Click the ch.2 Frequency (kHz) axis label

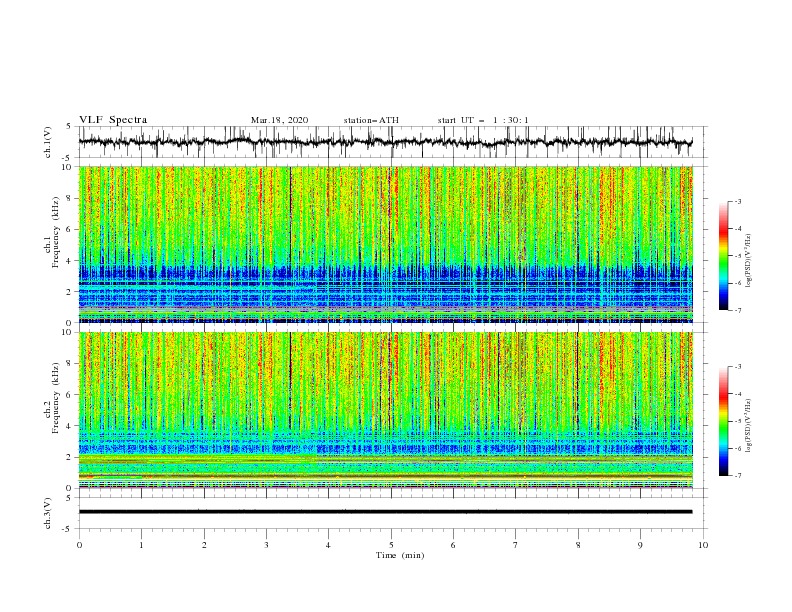click(x=52, y=398)
